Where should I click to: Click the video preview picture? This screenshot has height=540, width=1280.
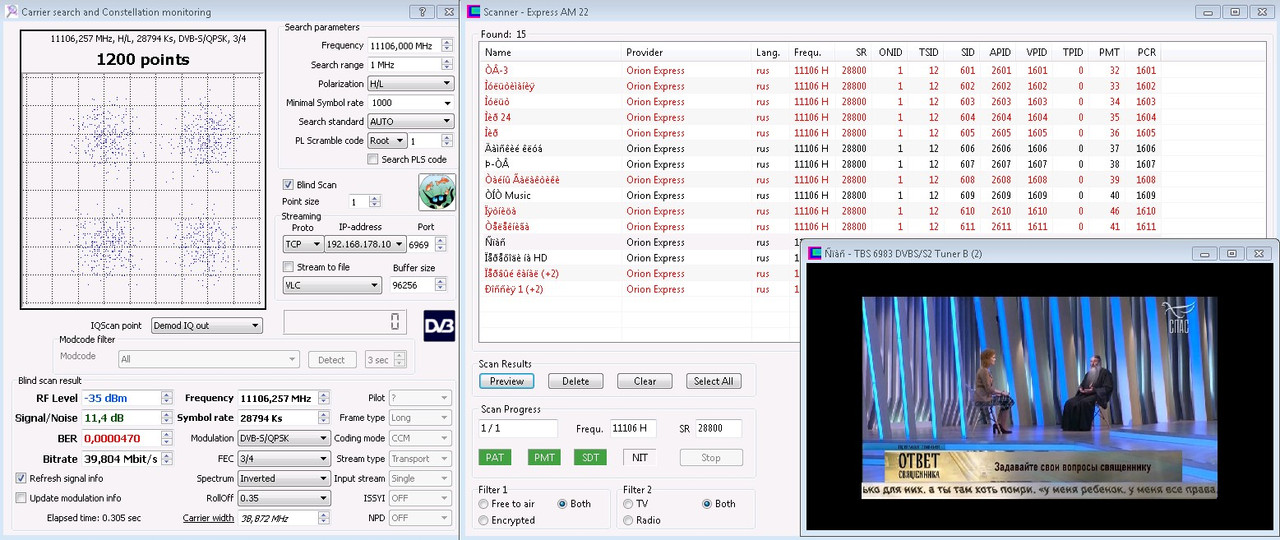pyautogui.click(x=1040, y=396)
